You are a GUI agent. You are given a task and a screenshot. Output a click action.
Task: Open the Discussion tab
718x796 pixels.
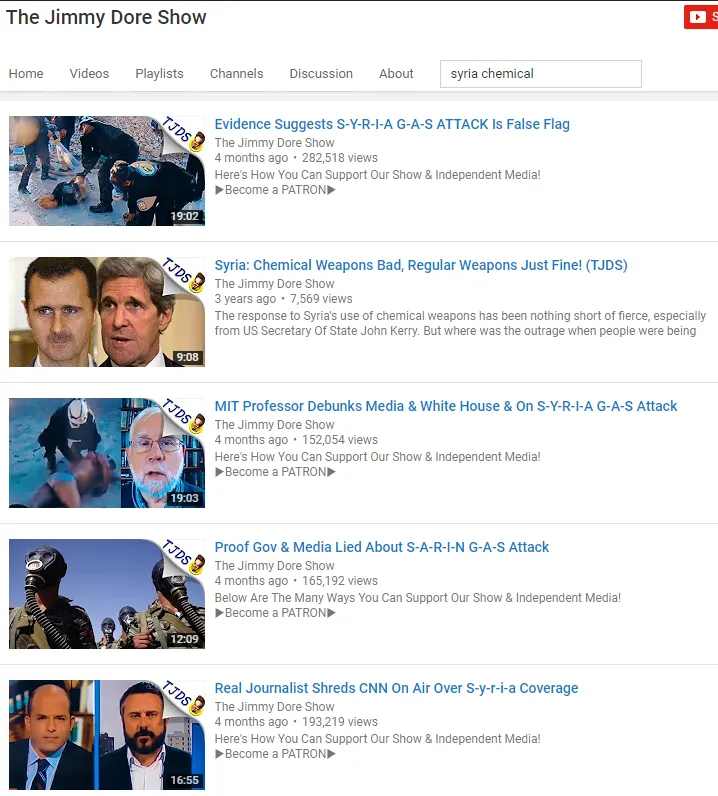tap(321, 74)
